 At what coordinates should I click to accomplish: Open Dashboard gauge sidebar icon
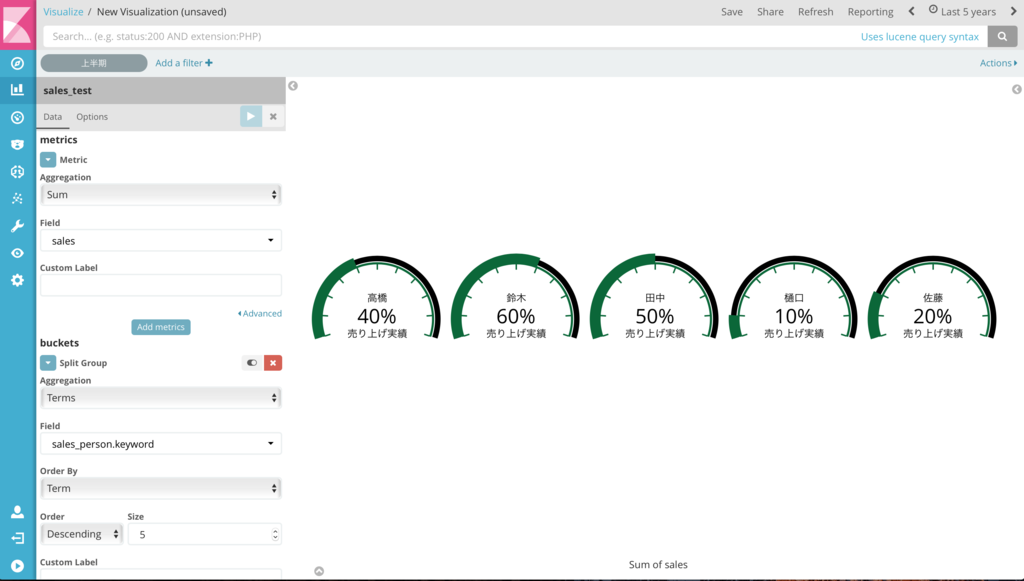(18, 118)
